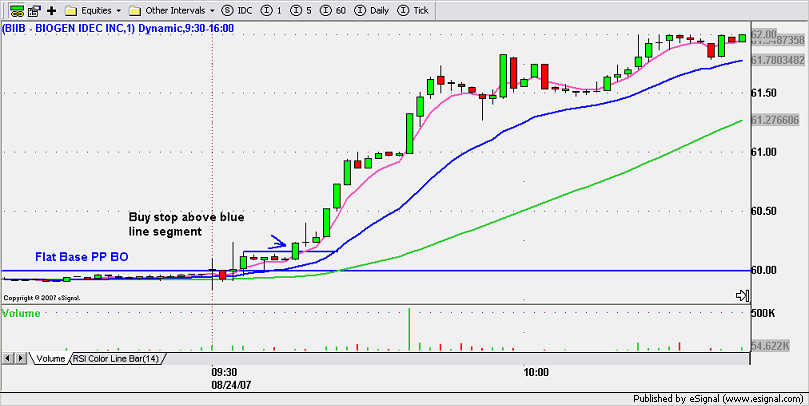Image resolution: width=809 pixels, height=406 pixels.
Task: Click the black plus icon in the toolbar
Action: click(51, 10)
